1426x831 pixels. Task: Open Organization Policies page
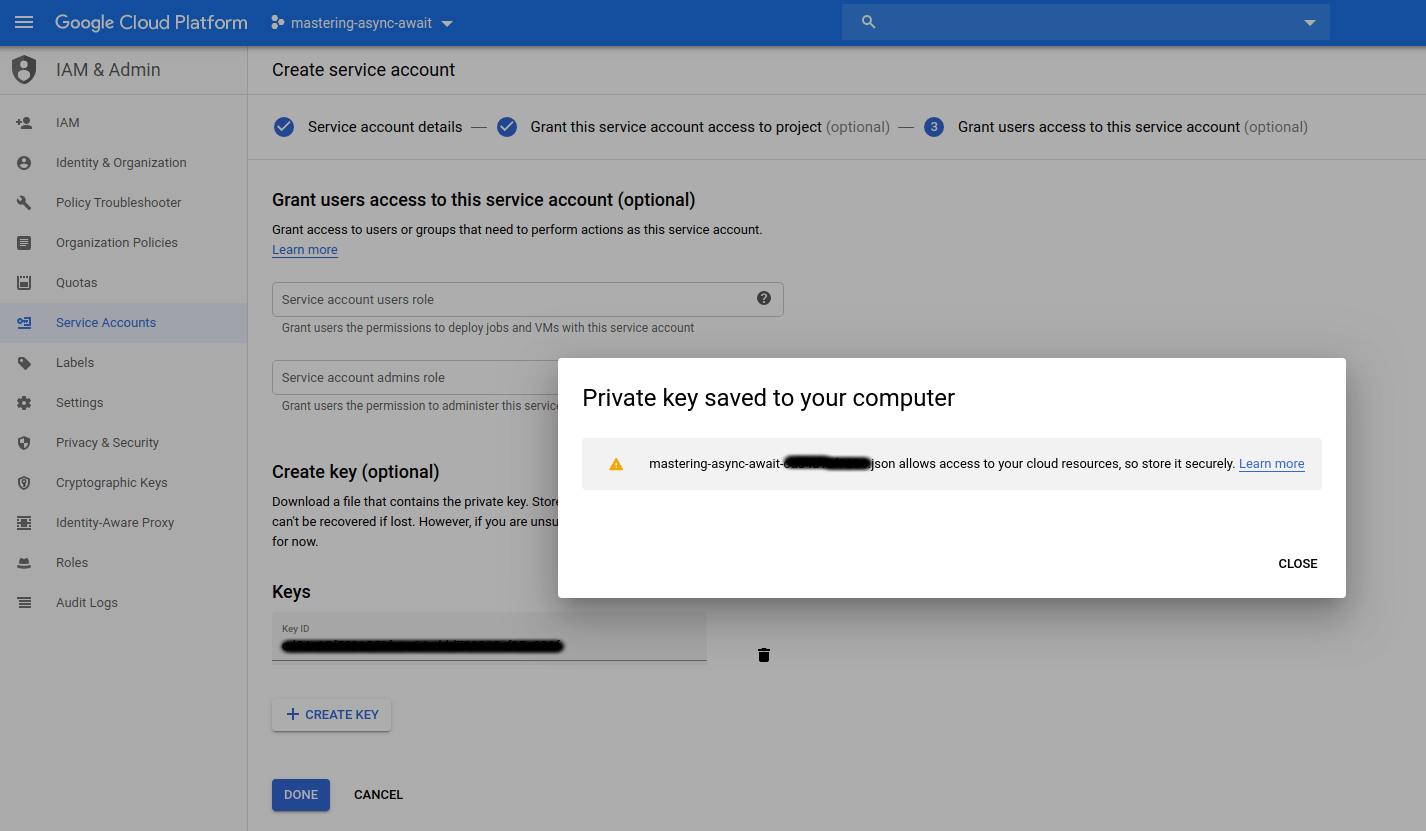click(124, 243)
